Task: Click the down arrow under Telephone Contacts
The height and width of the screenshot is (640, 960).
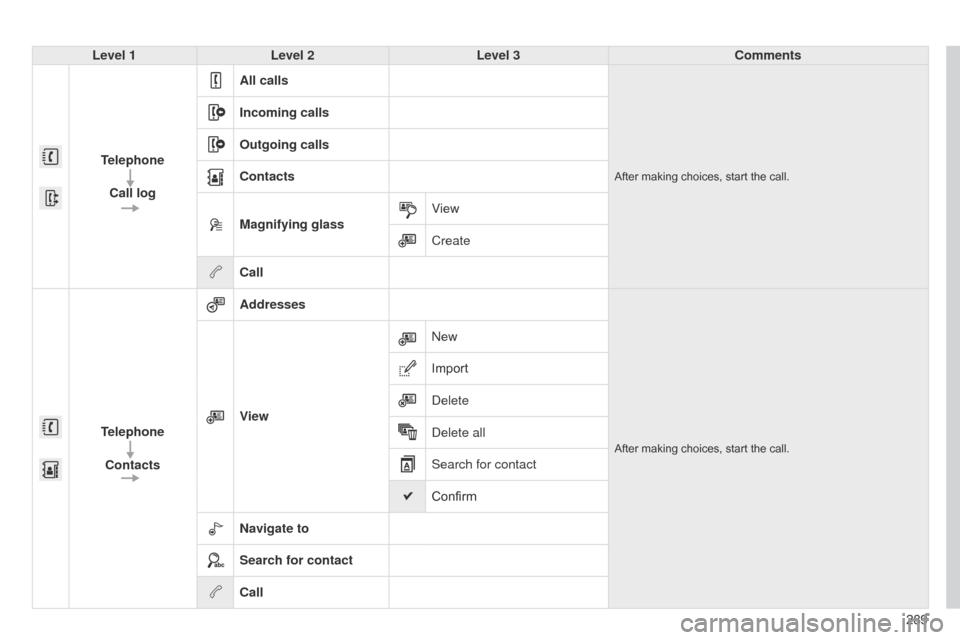Action: point(130,449)
